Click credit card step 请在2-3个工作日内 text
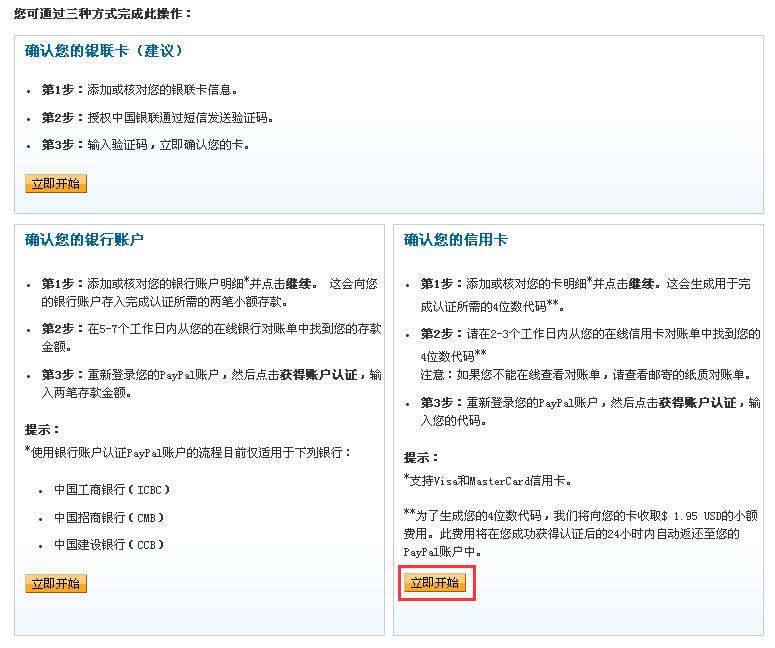The width and height of the screenshot is (775, 648). tap(591, 345)
